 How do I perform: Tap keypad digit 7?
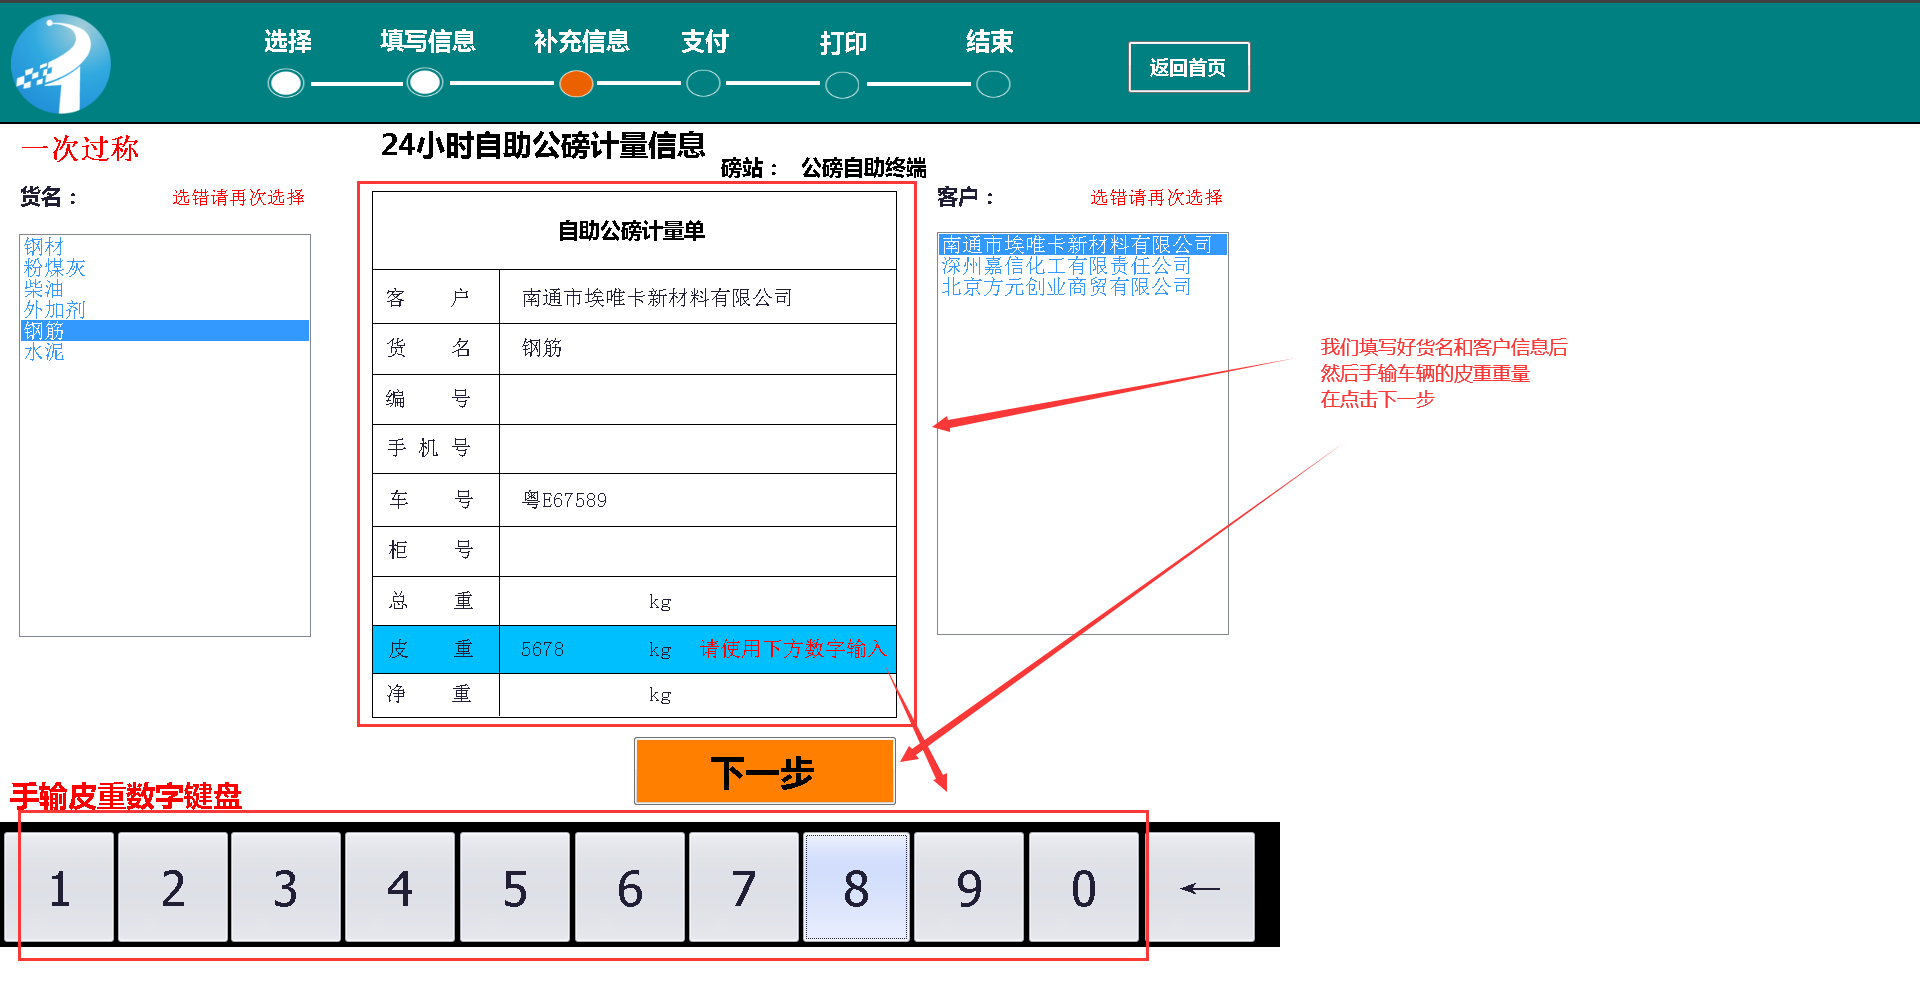pos(743,888)
